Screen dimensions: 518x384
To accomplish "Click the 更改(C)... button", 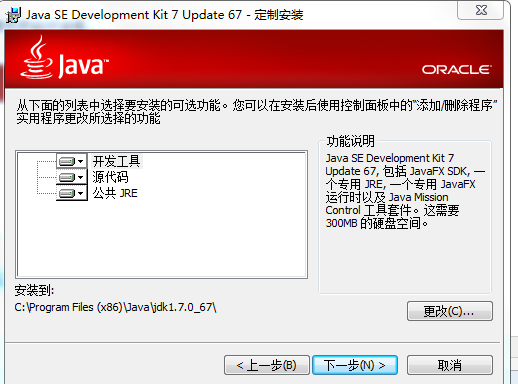I will tap(450, 311).
